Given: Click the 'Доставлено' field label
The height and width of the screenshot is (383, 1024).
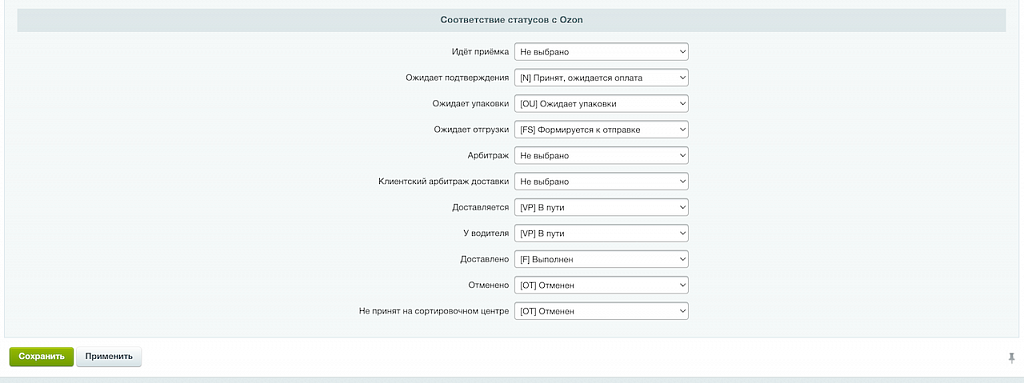Looking at the screenshot, I should [x=485, y=259].
